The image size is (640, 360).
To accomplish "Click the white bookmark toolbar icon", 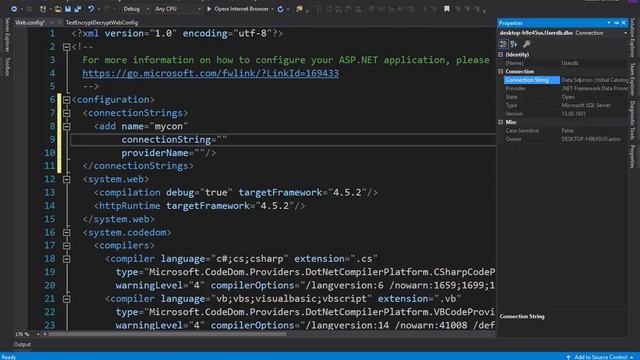I will click(x=447, y=9).
